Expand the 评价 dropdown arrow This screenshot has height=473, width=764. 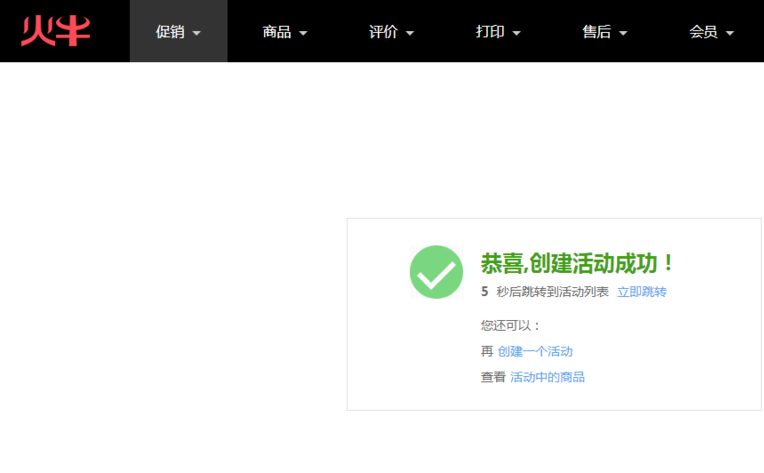[410, 33]
